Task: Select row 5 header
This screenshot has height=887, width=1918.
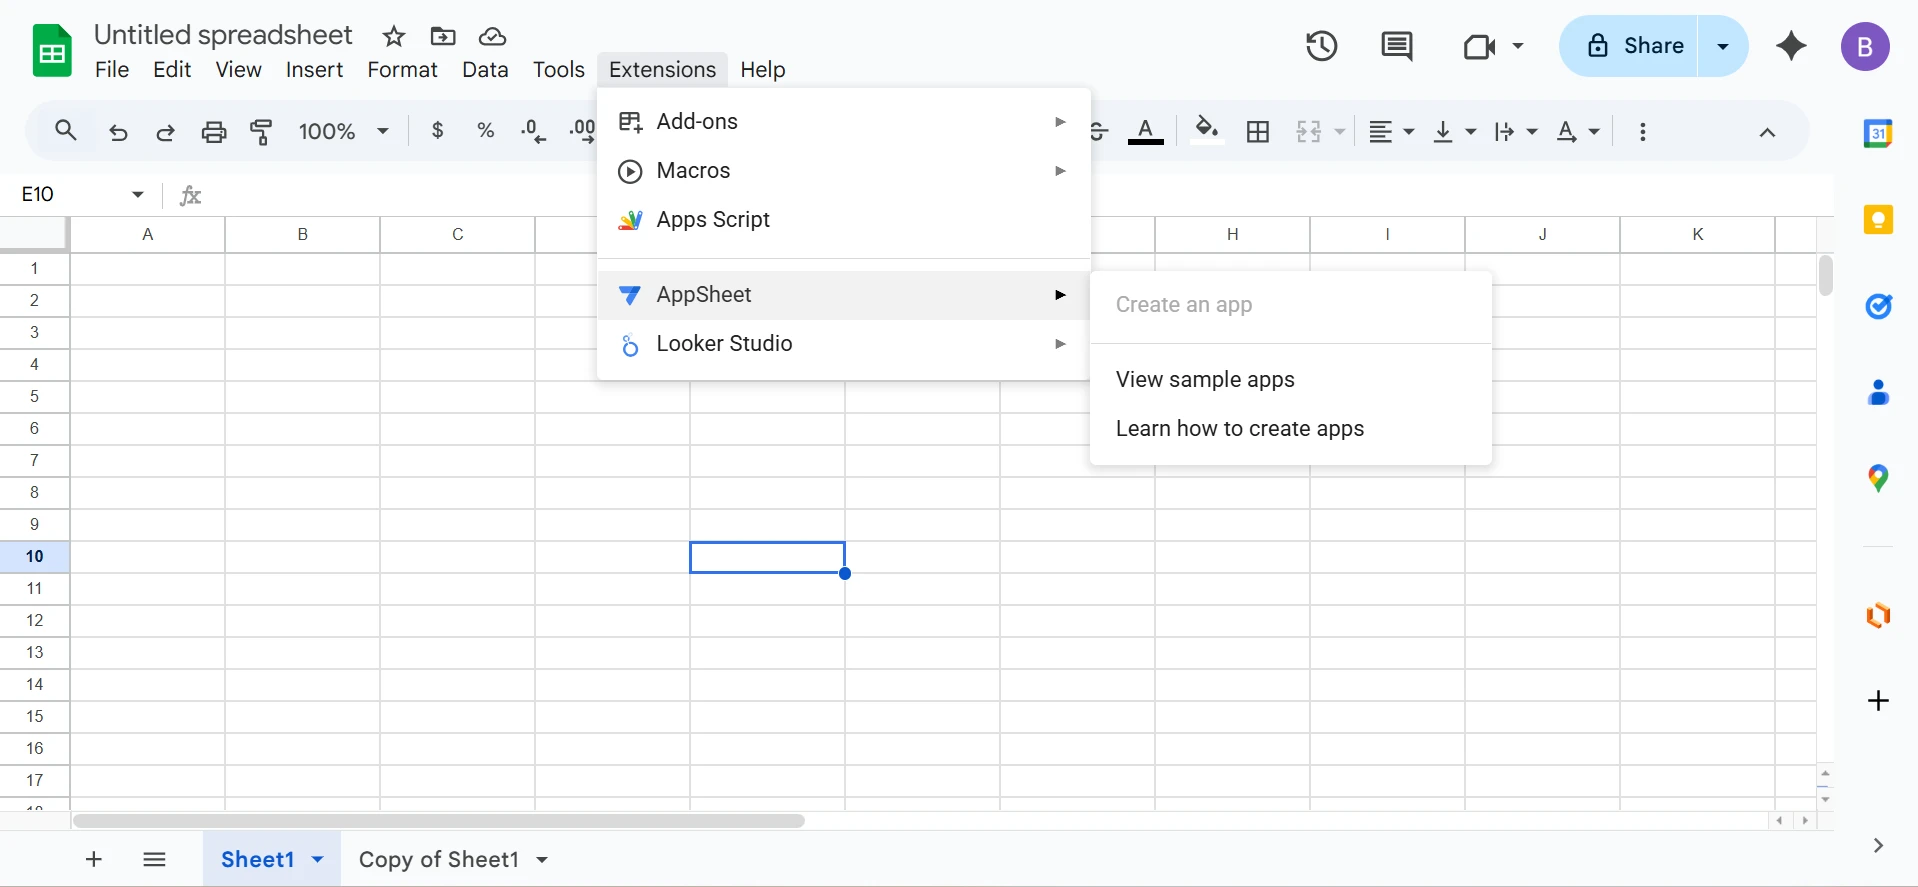Action: tap(34, 397)
